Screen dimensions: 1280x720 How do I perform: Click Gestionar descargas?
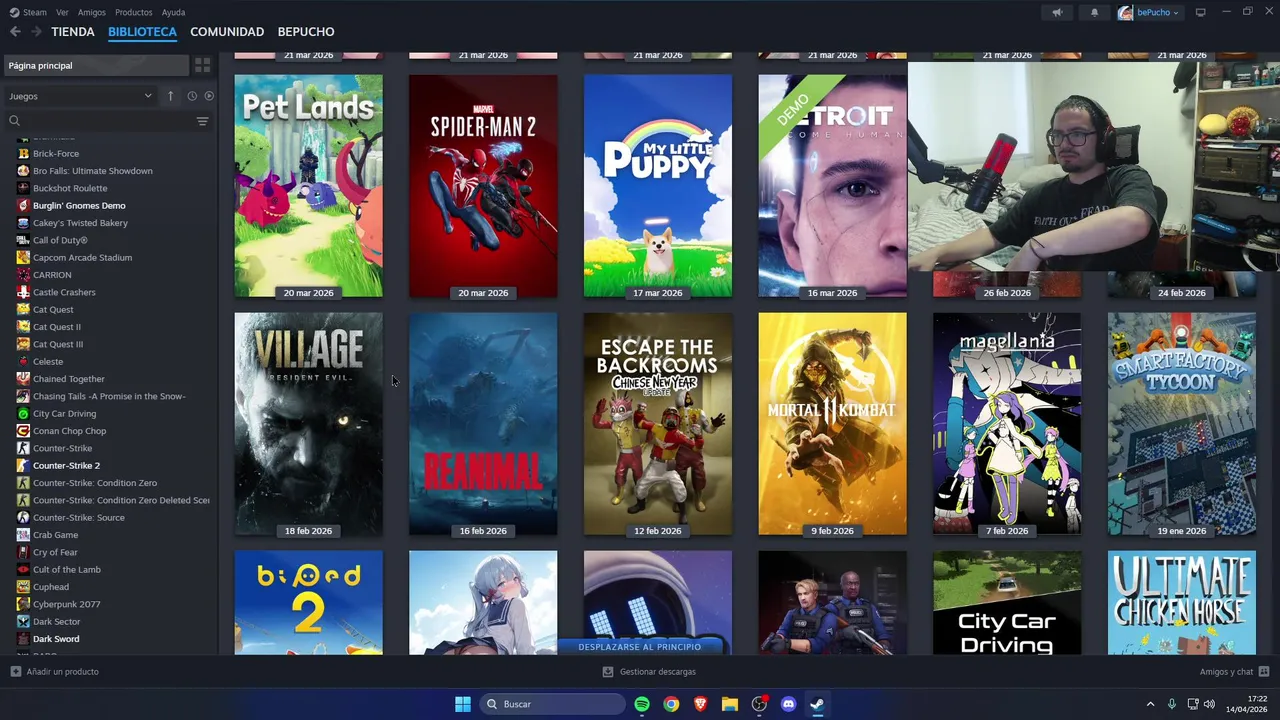pyautogui.click(x=657, y=672)
